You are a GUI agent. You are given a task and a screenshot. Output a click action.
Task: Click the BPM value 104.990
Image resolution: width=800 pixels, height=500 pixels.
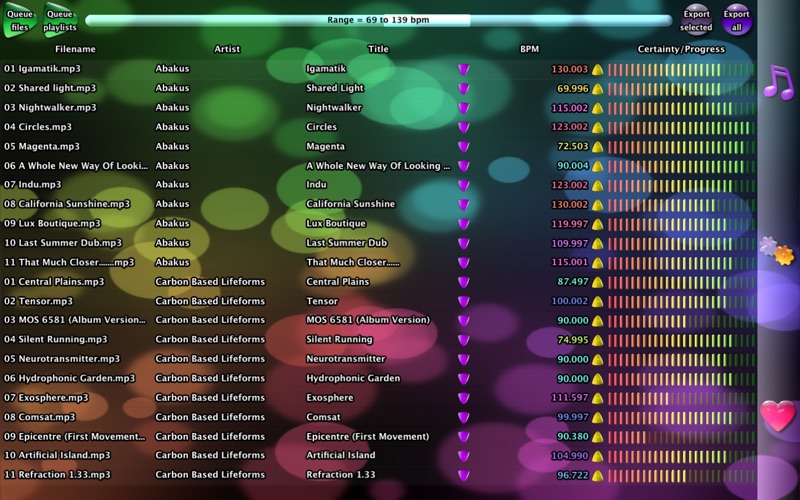pos(569,456)
